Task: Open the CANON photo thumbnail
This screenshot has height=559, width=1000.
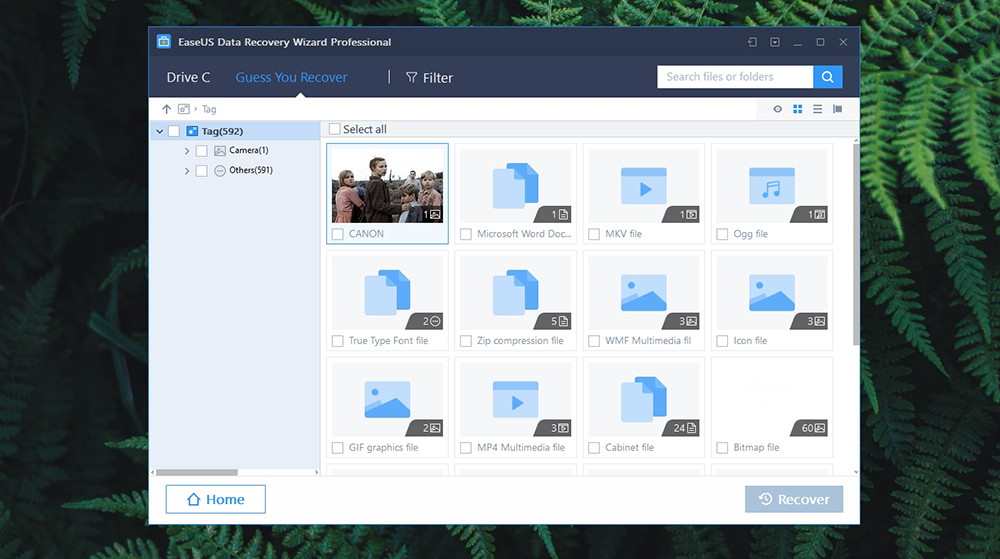Action: tap(387, 185)
